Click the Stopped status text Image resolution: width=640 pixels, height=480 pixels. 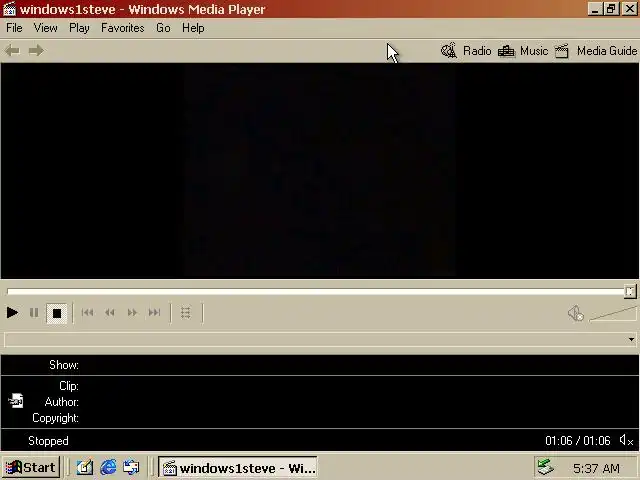[48, 441]
